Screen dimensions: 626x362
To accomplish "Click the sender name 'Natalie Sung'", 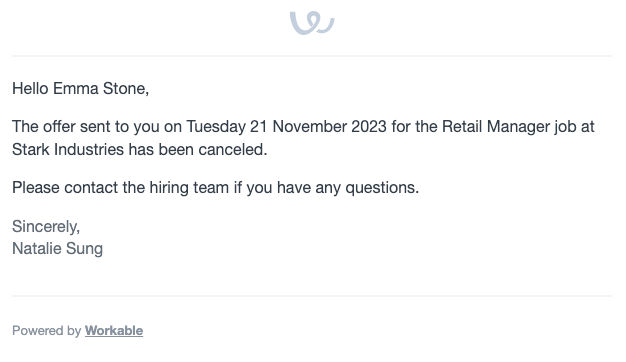I will point(57,248).
